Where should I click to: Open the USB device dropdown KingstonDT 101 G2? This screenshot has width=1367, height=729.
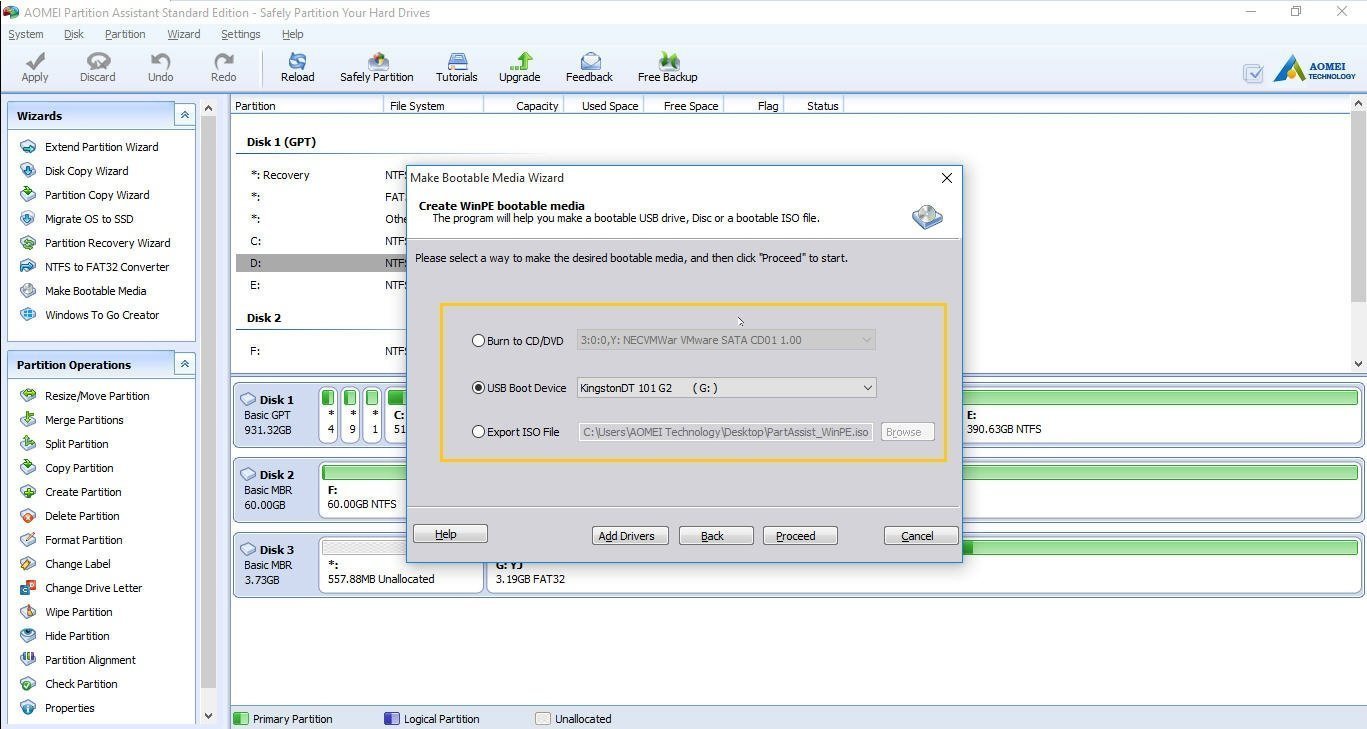(x=726, y=388)
